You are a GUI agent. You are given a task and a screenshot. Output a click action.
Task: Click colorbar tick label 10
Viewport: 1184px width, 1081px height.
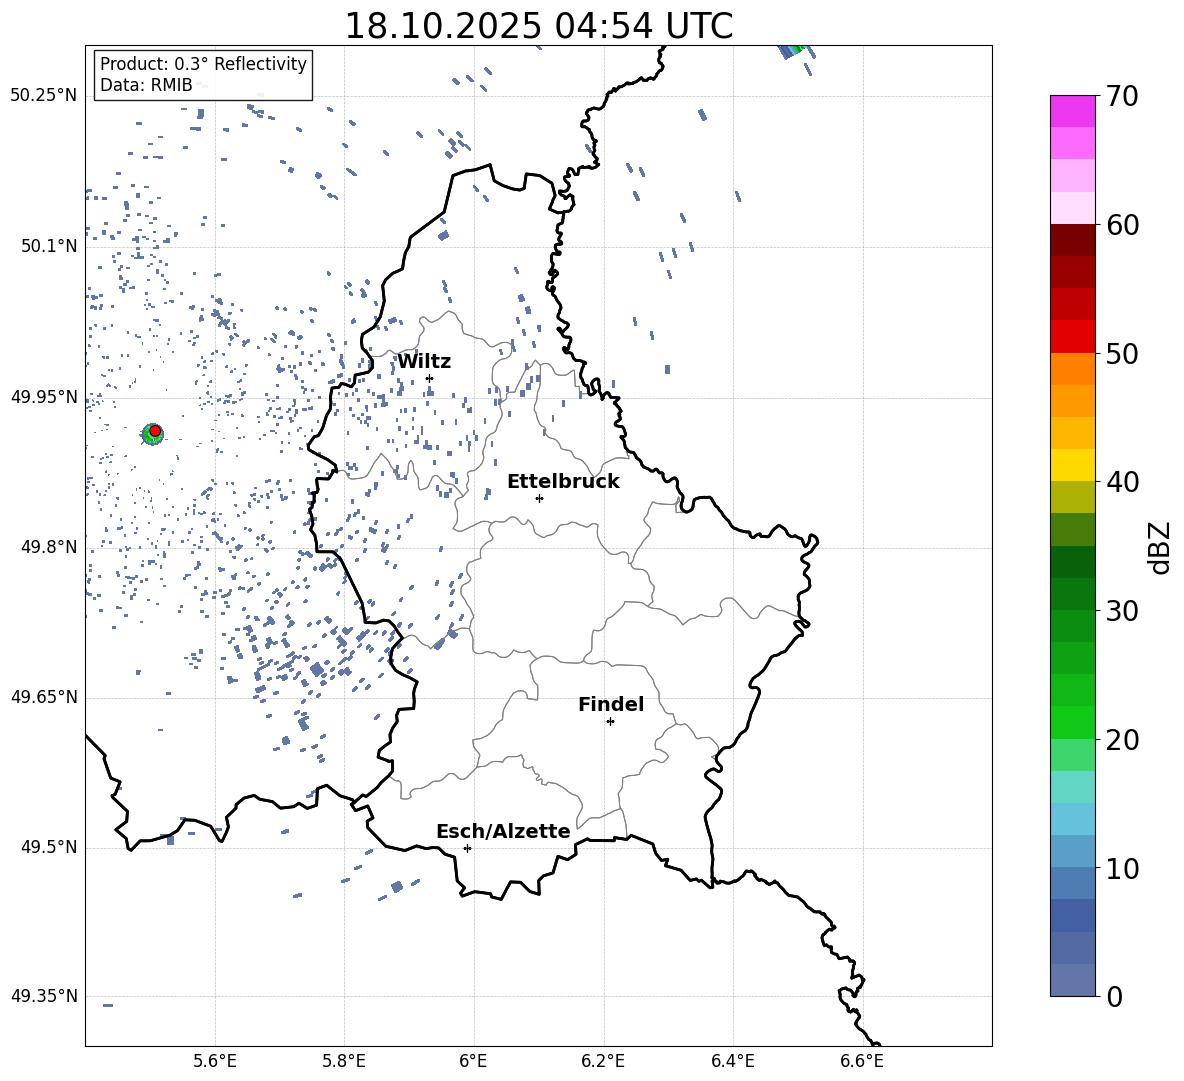pos(1122,868)
